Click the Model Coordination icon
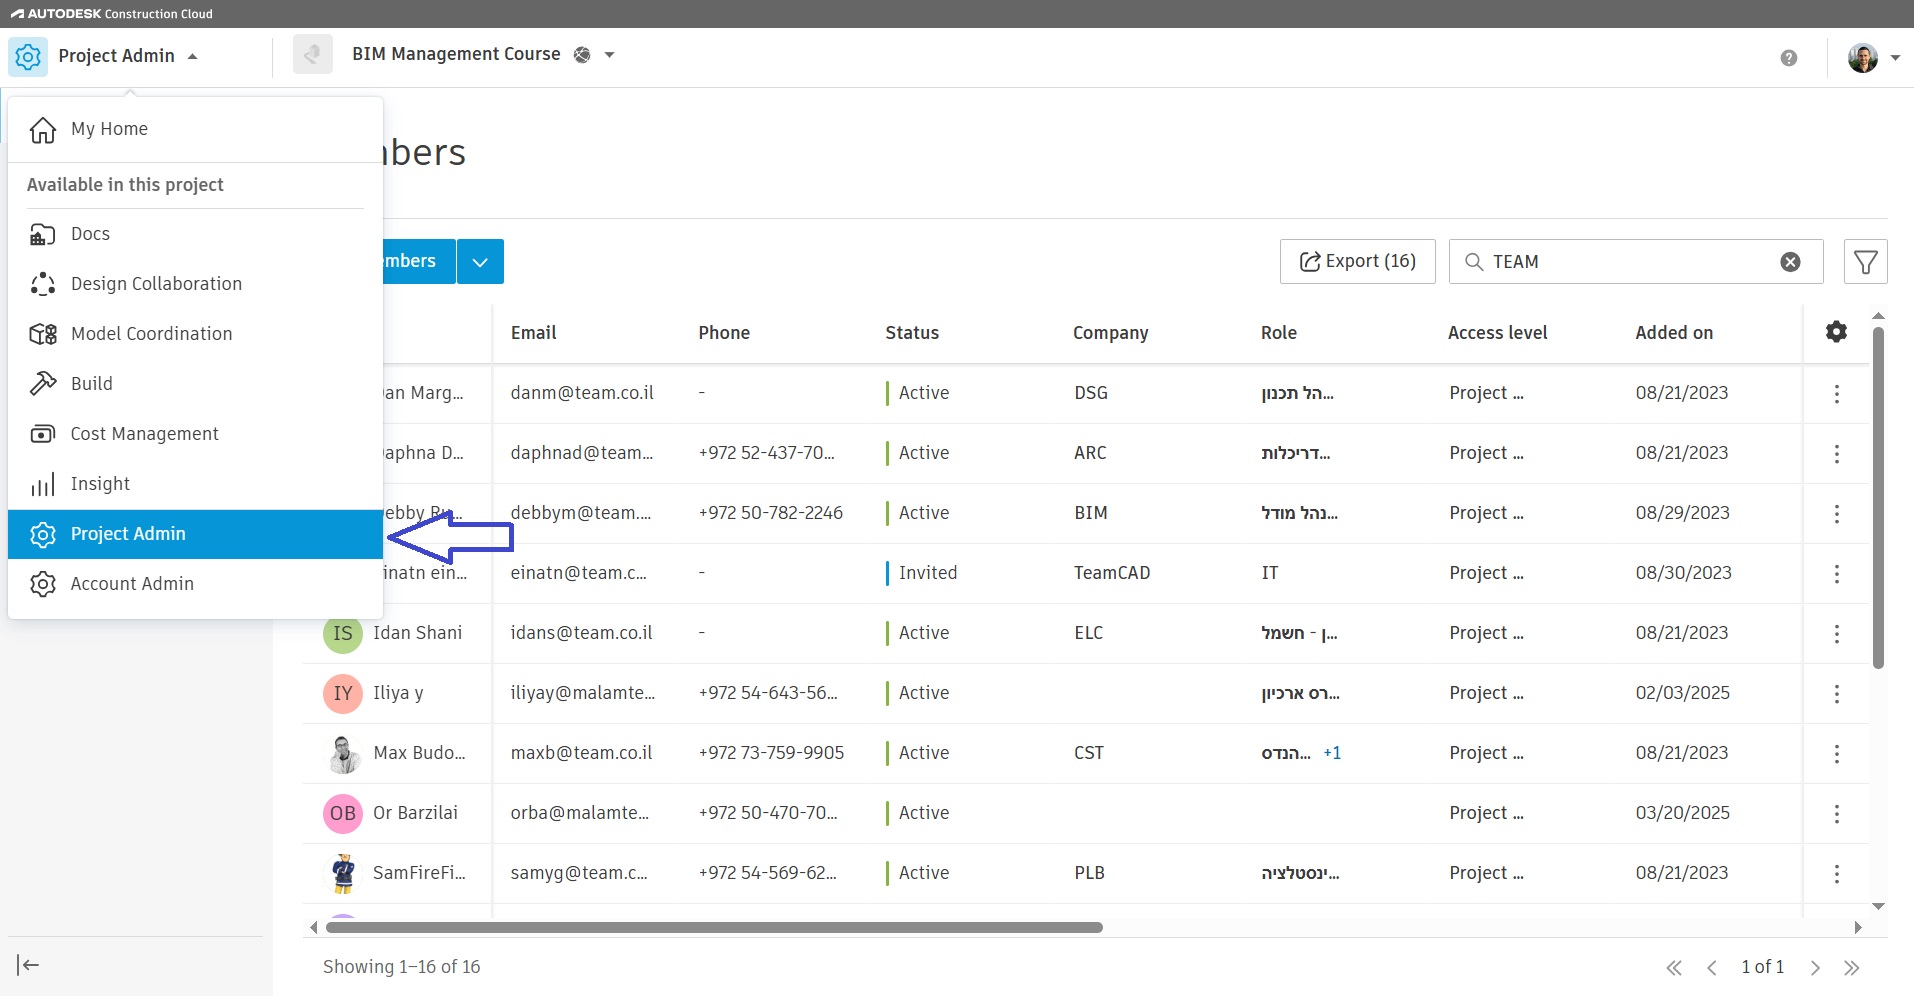The image size is (1914, 996). (43, 334)
